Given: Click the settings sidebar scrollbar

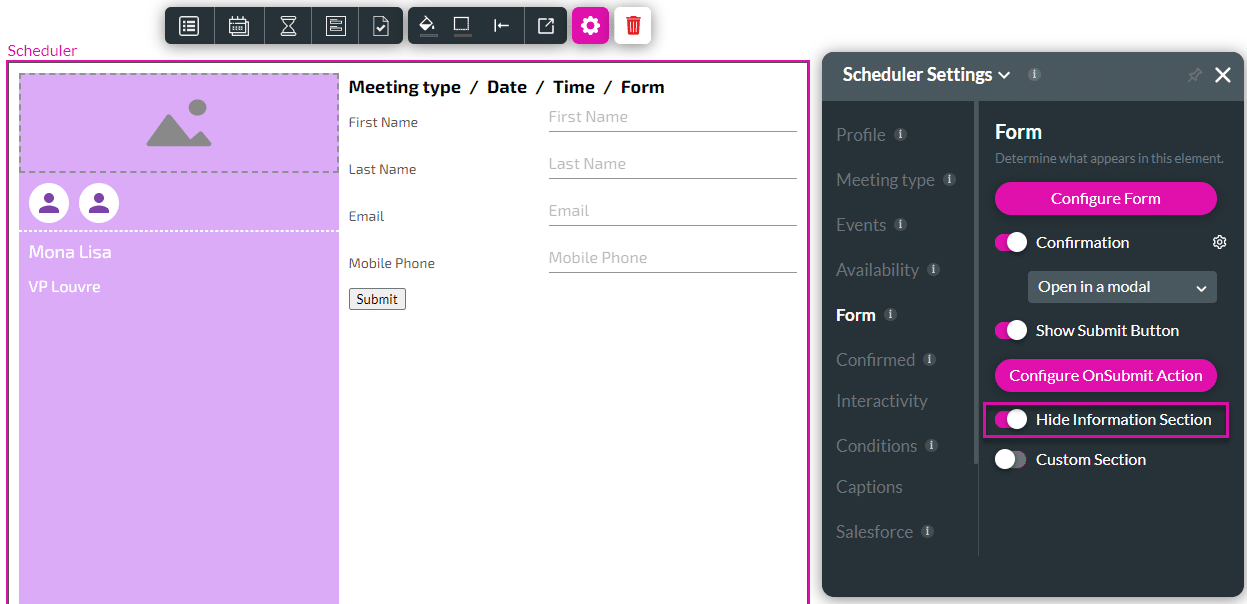Looking at the screenshot, I should click(977, 282).
